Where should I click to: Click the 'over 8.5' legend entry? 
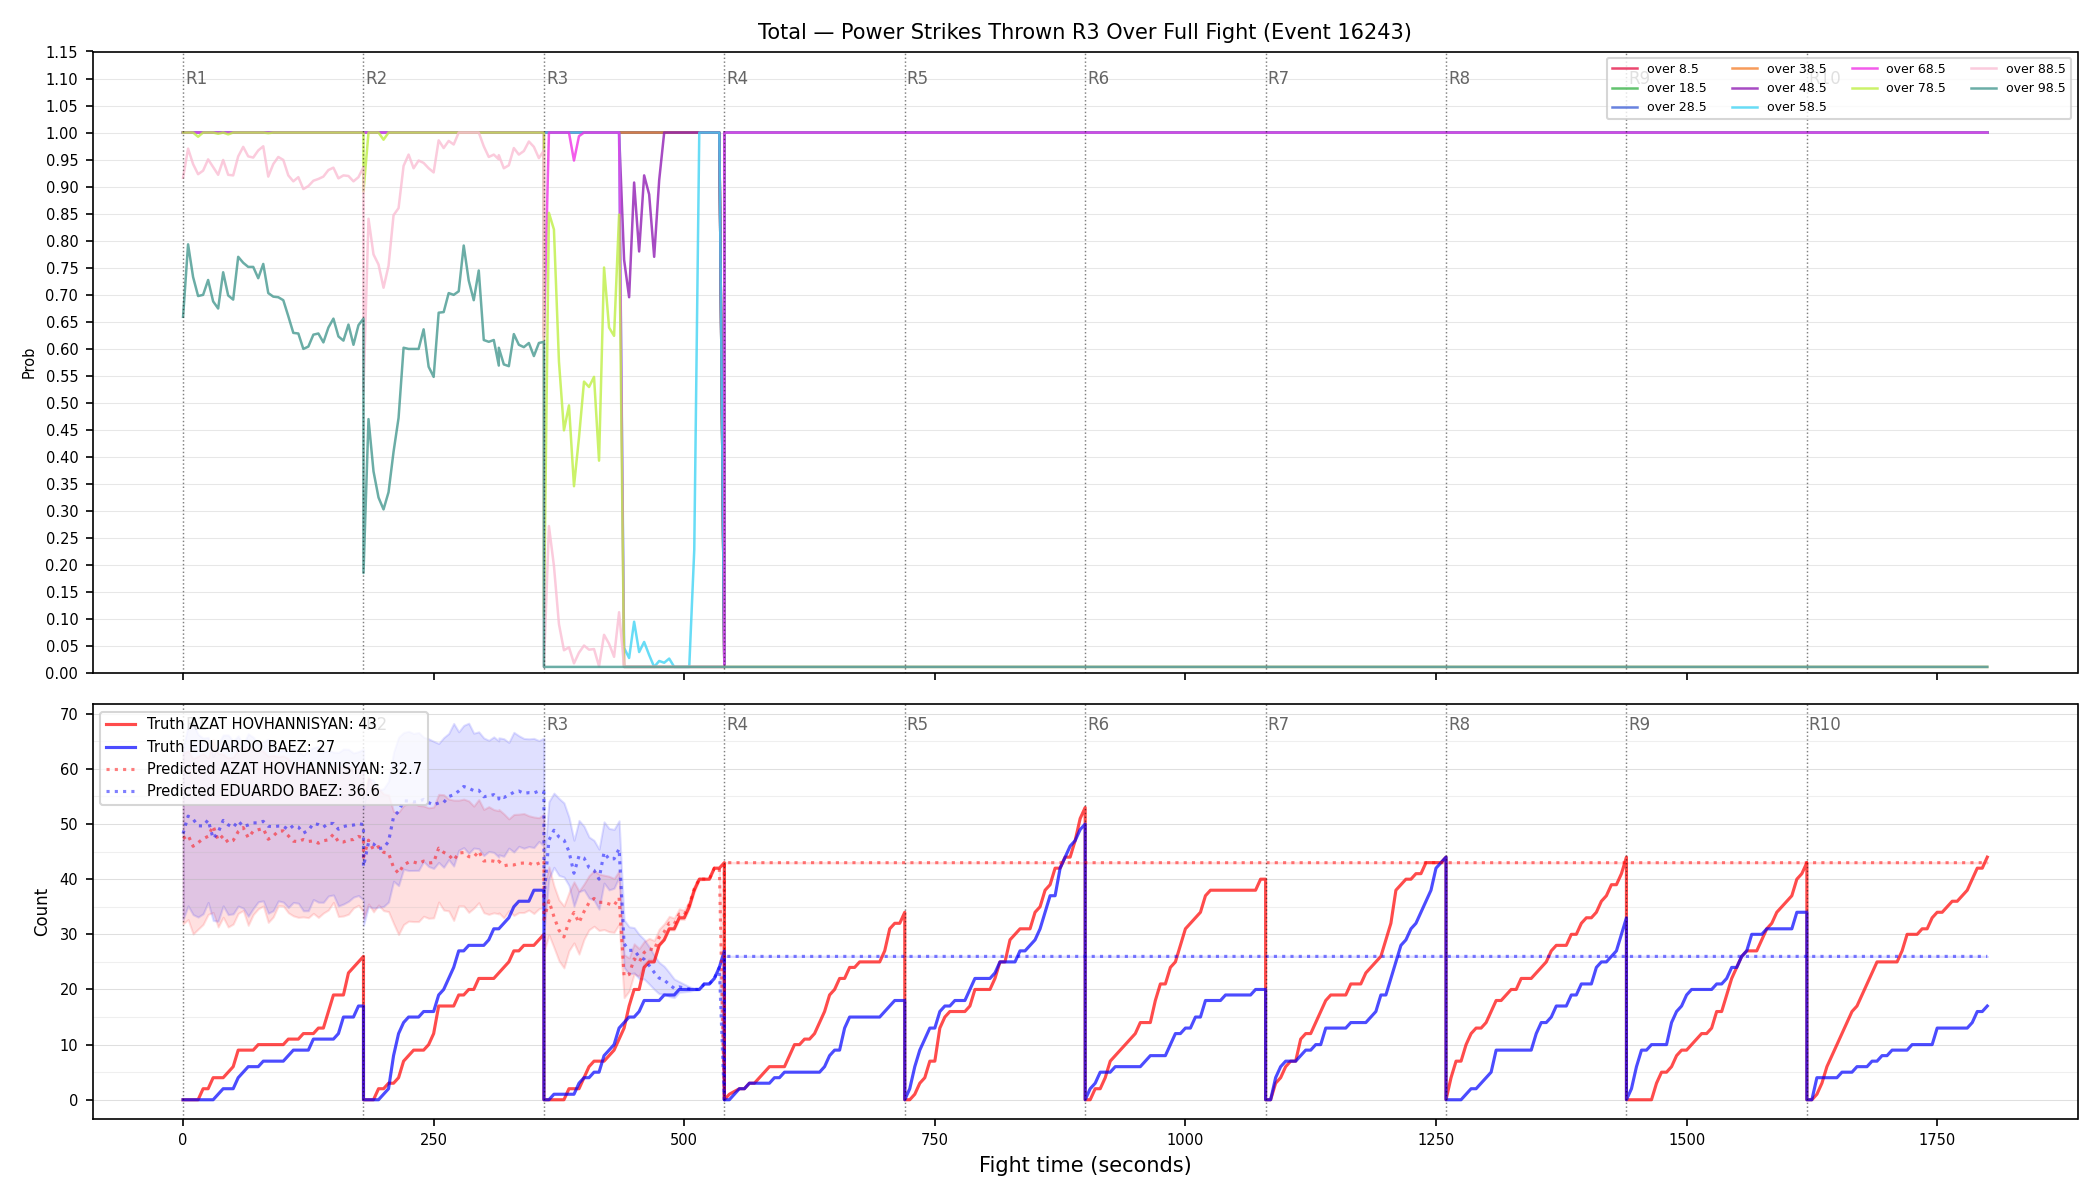pos(1655,69)
